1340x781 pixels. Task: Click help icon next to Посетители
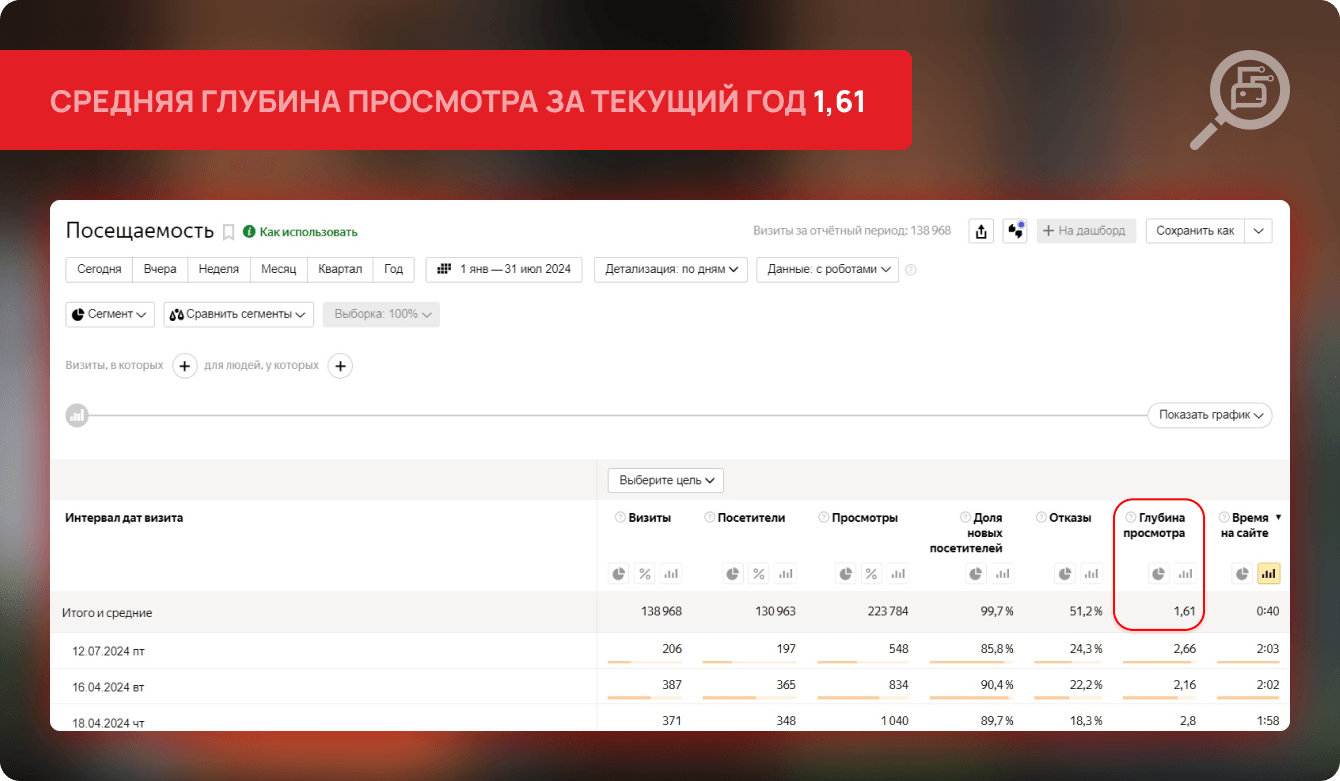pos(709,518)
